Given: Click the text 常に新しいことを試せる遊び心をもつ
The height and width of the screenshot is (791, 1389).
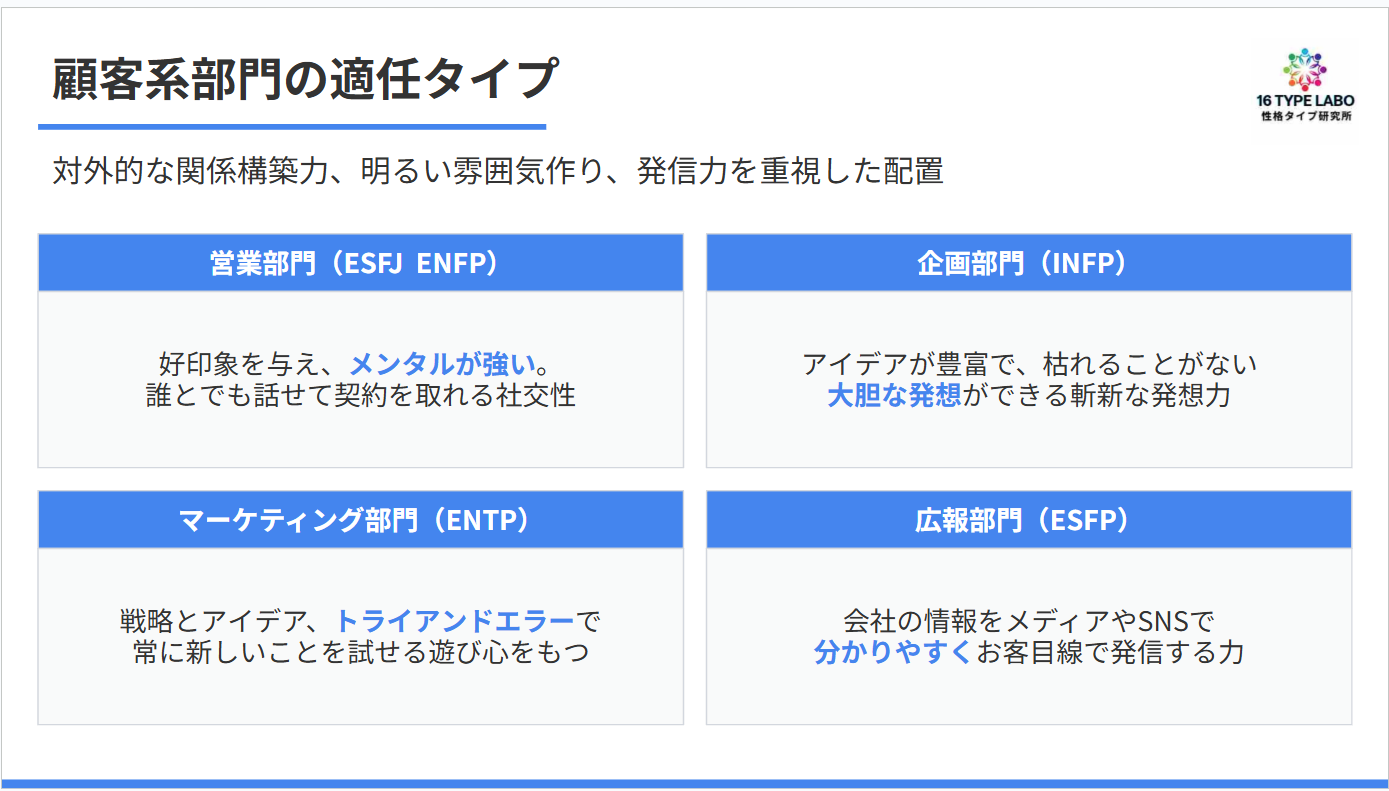Looking at the screenshot, I should [x=360, y=653].
